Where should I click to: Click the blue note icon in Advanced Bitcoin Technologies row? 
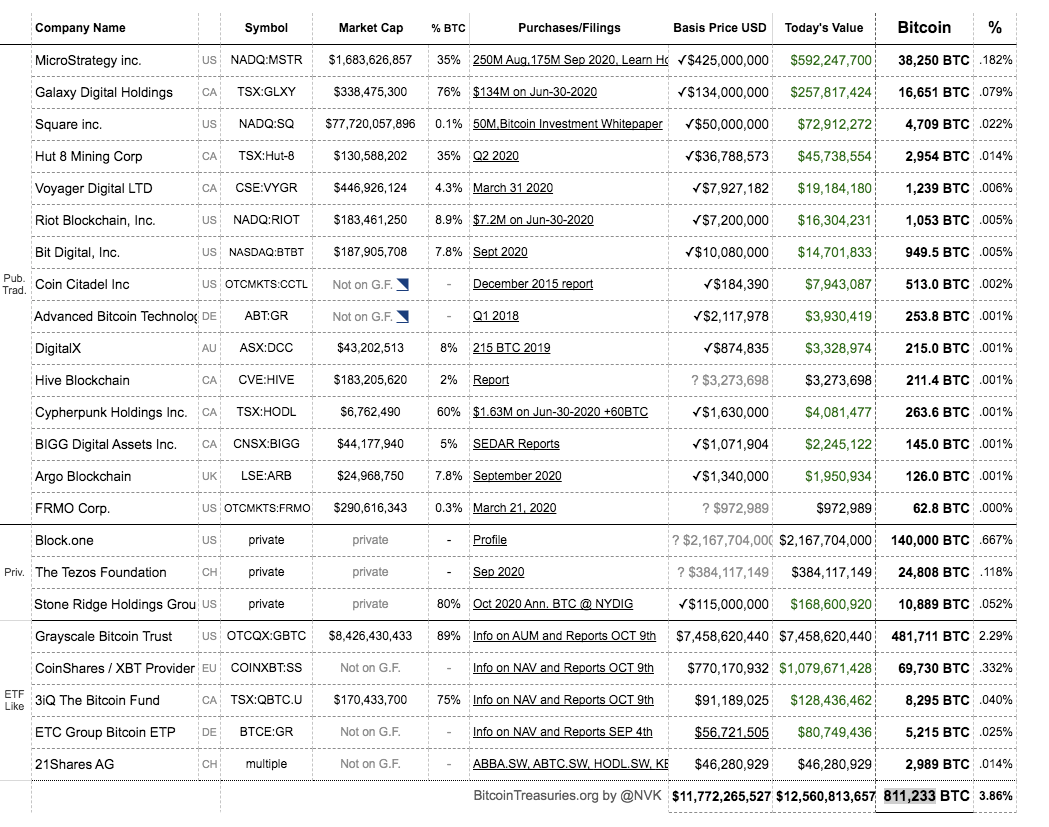402,316
